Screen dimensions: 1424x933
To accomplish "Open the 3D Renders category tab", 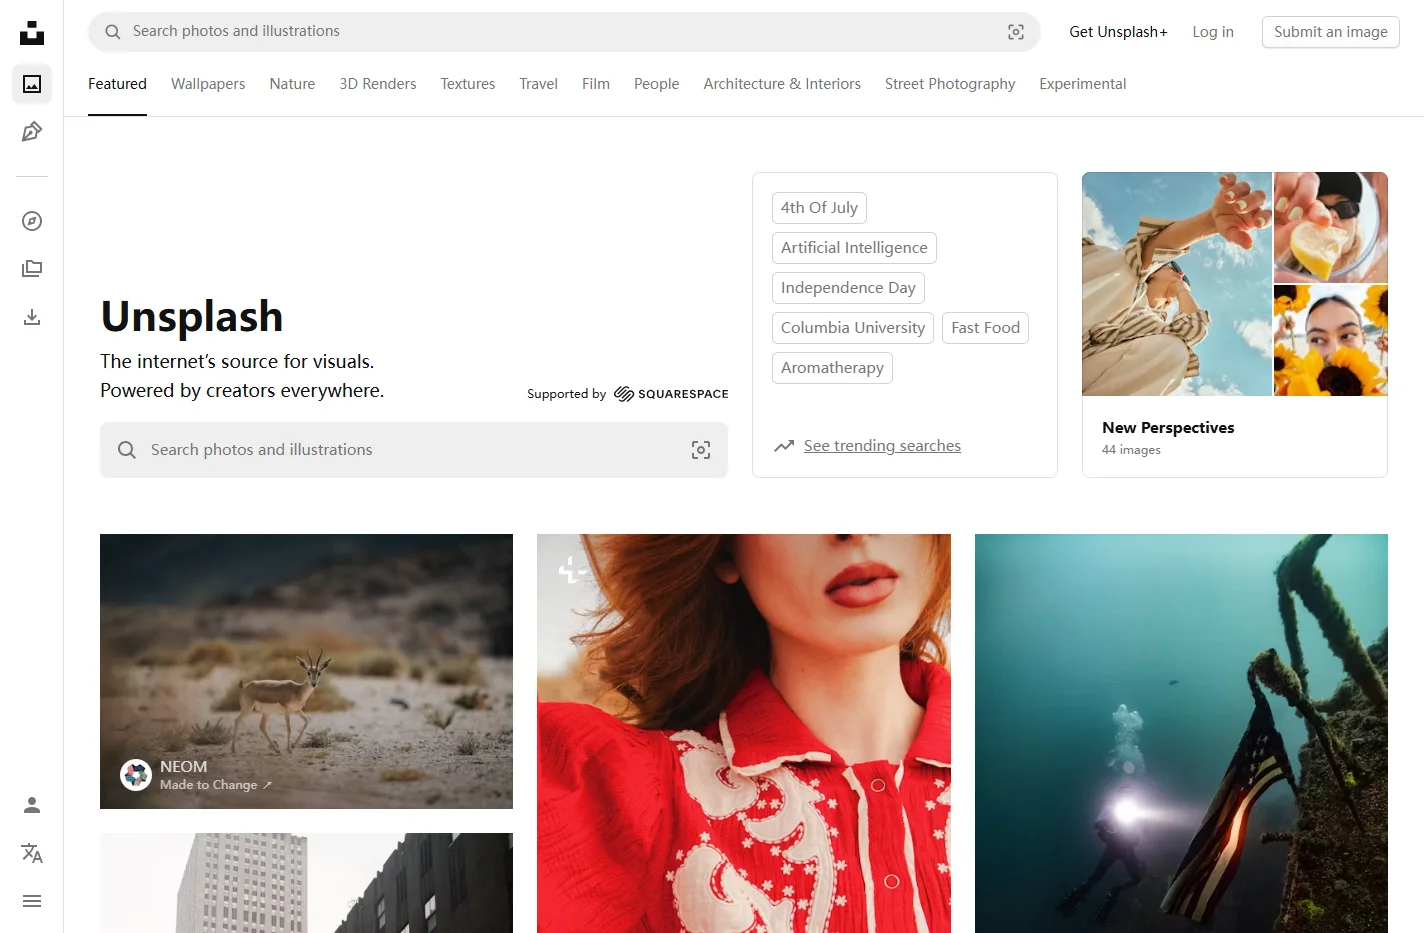I will 378,84.
